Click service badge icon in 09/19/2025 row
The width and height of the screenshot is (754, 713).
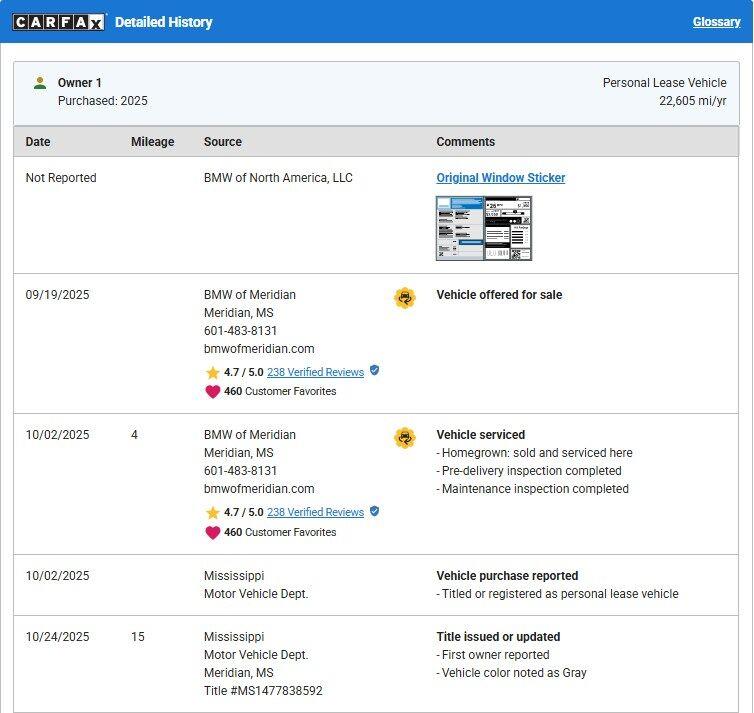tap(404, 298)
